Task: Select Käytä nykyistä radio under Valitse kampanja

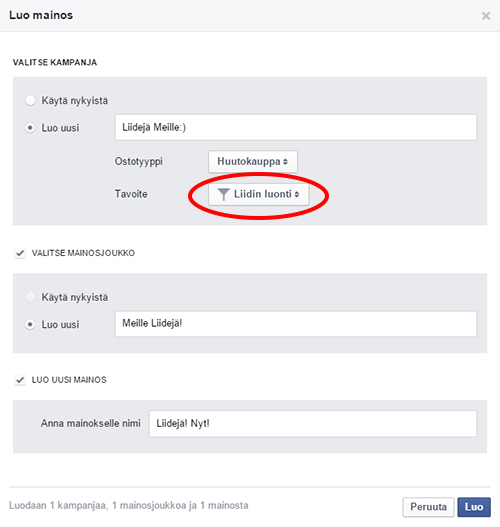Action: pyautogui.click(x=30, y=100)
